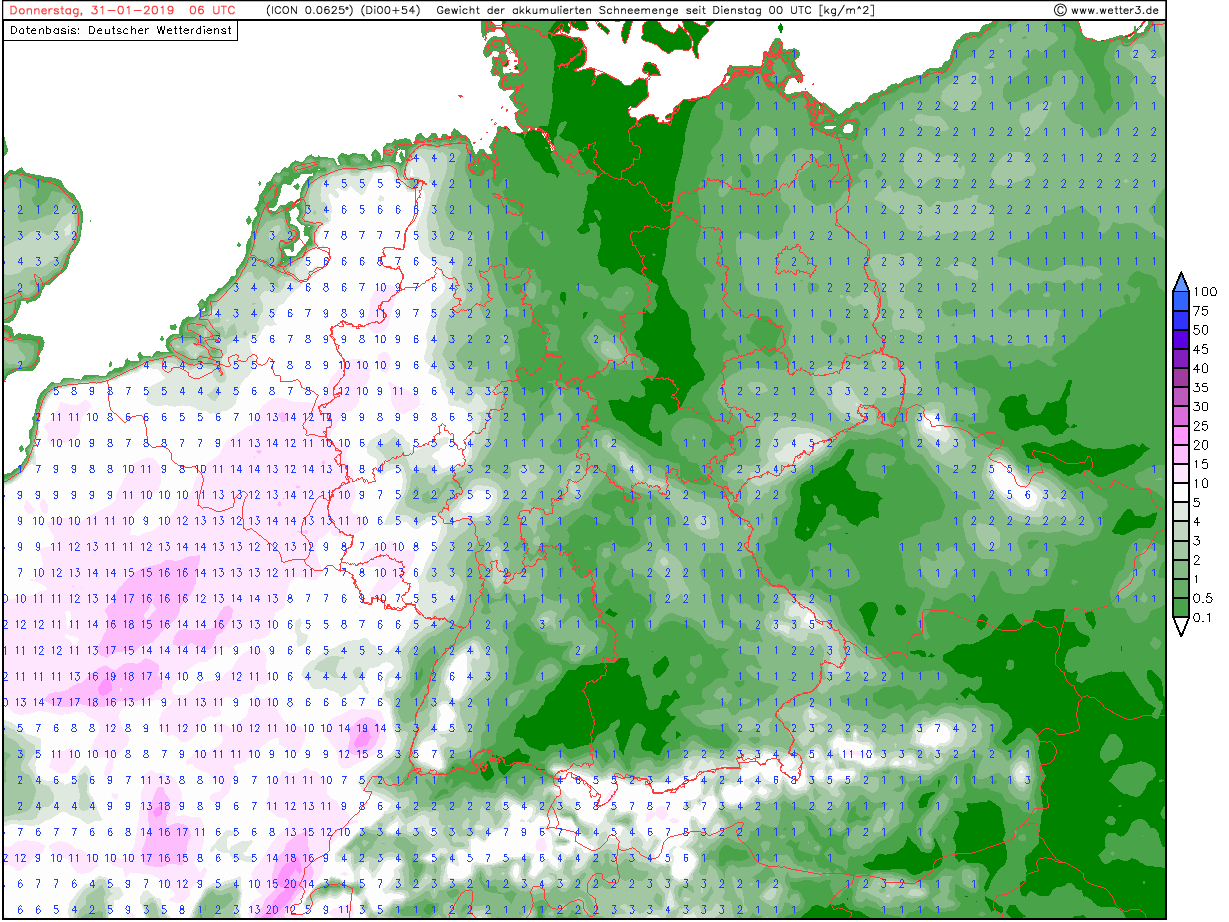Click legend value label '75'
Screen dimensions: 1229x922
pyautogui.click(x=1201, y=311)
